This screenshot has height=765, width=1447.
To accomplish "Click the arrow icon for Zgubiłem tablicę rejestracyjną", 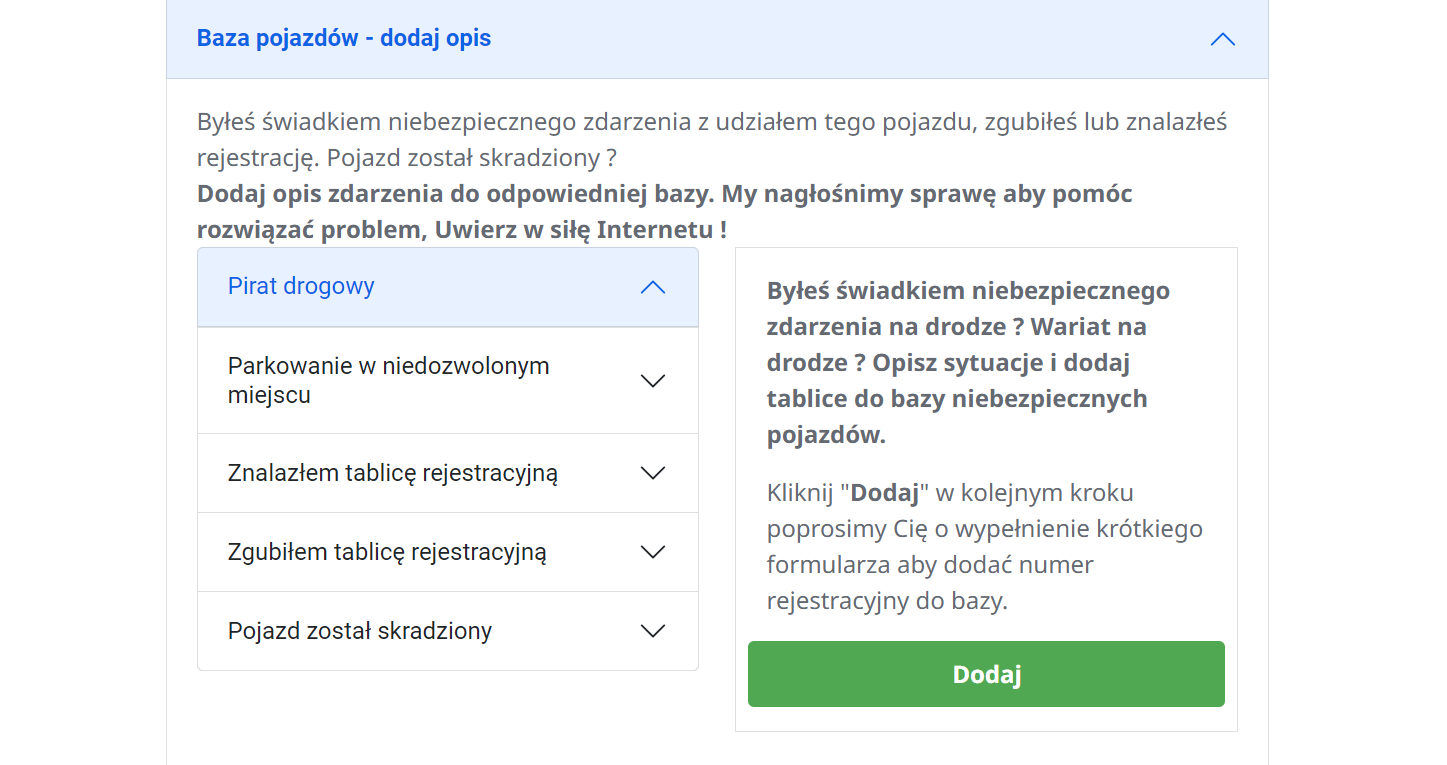I will [x=653, y=551].
